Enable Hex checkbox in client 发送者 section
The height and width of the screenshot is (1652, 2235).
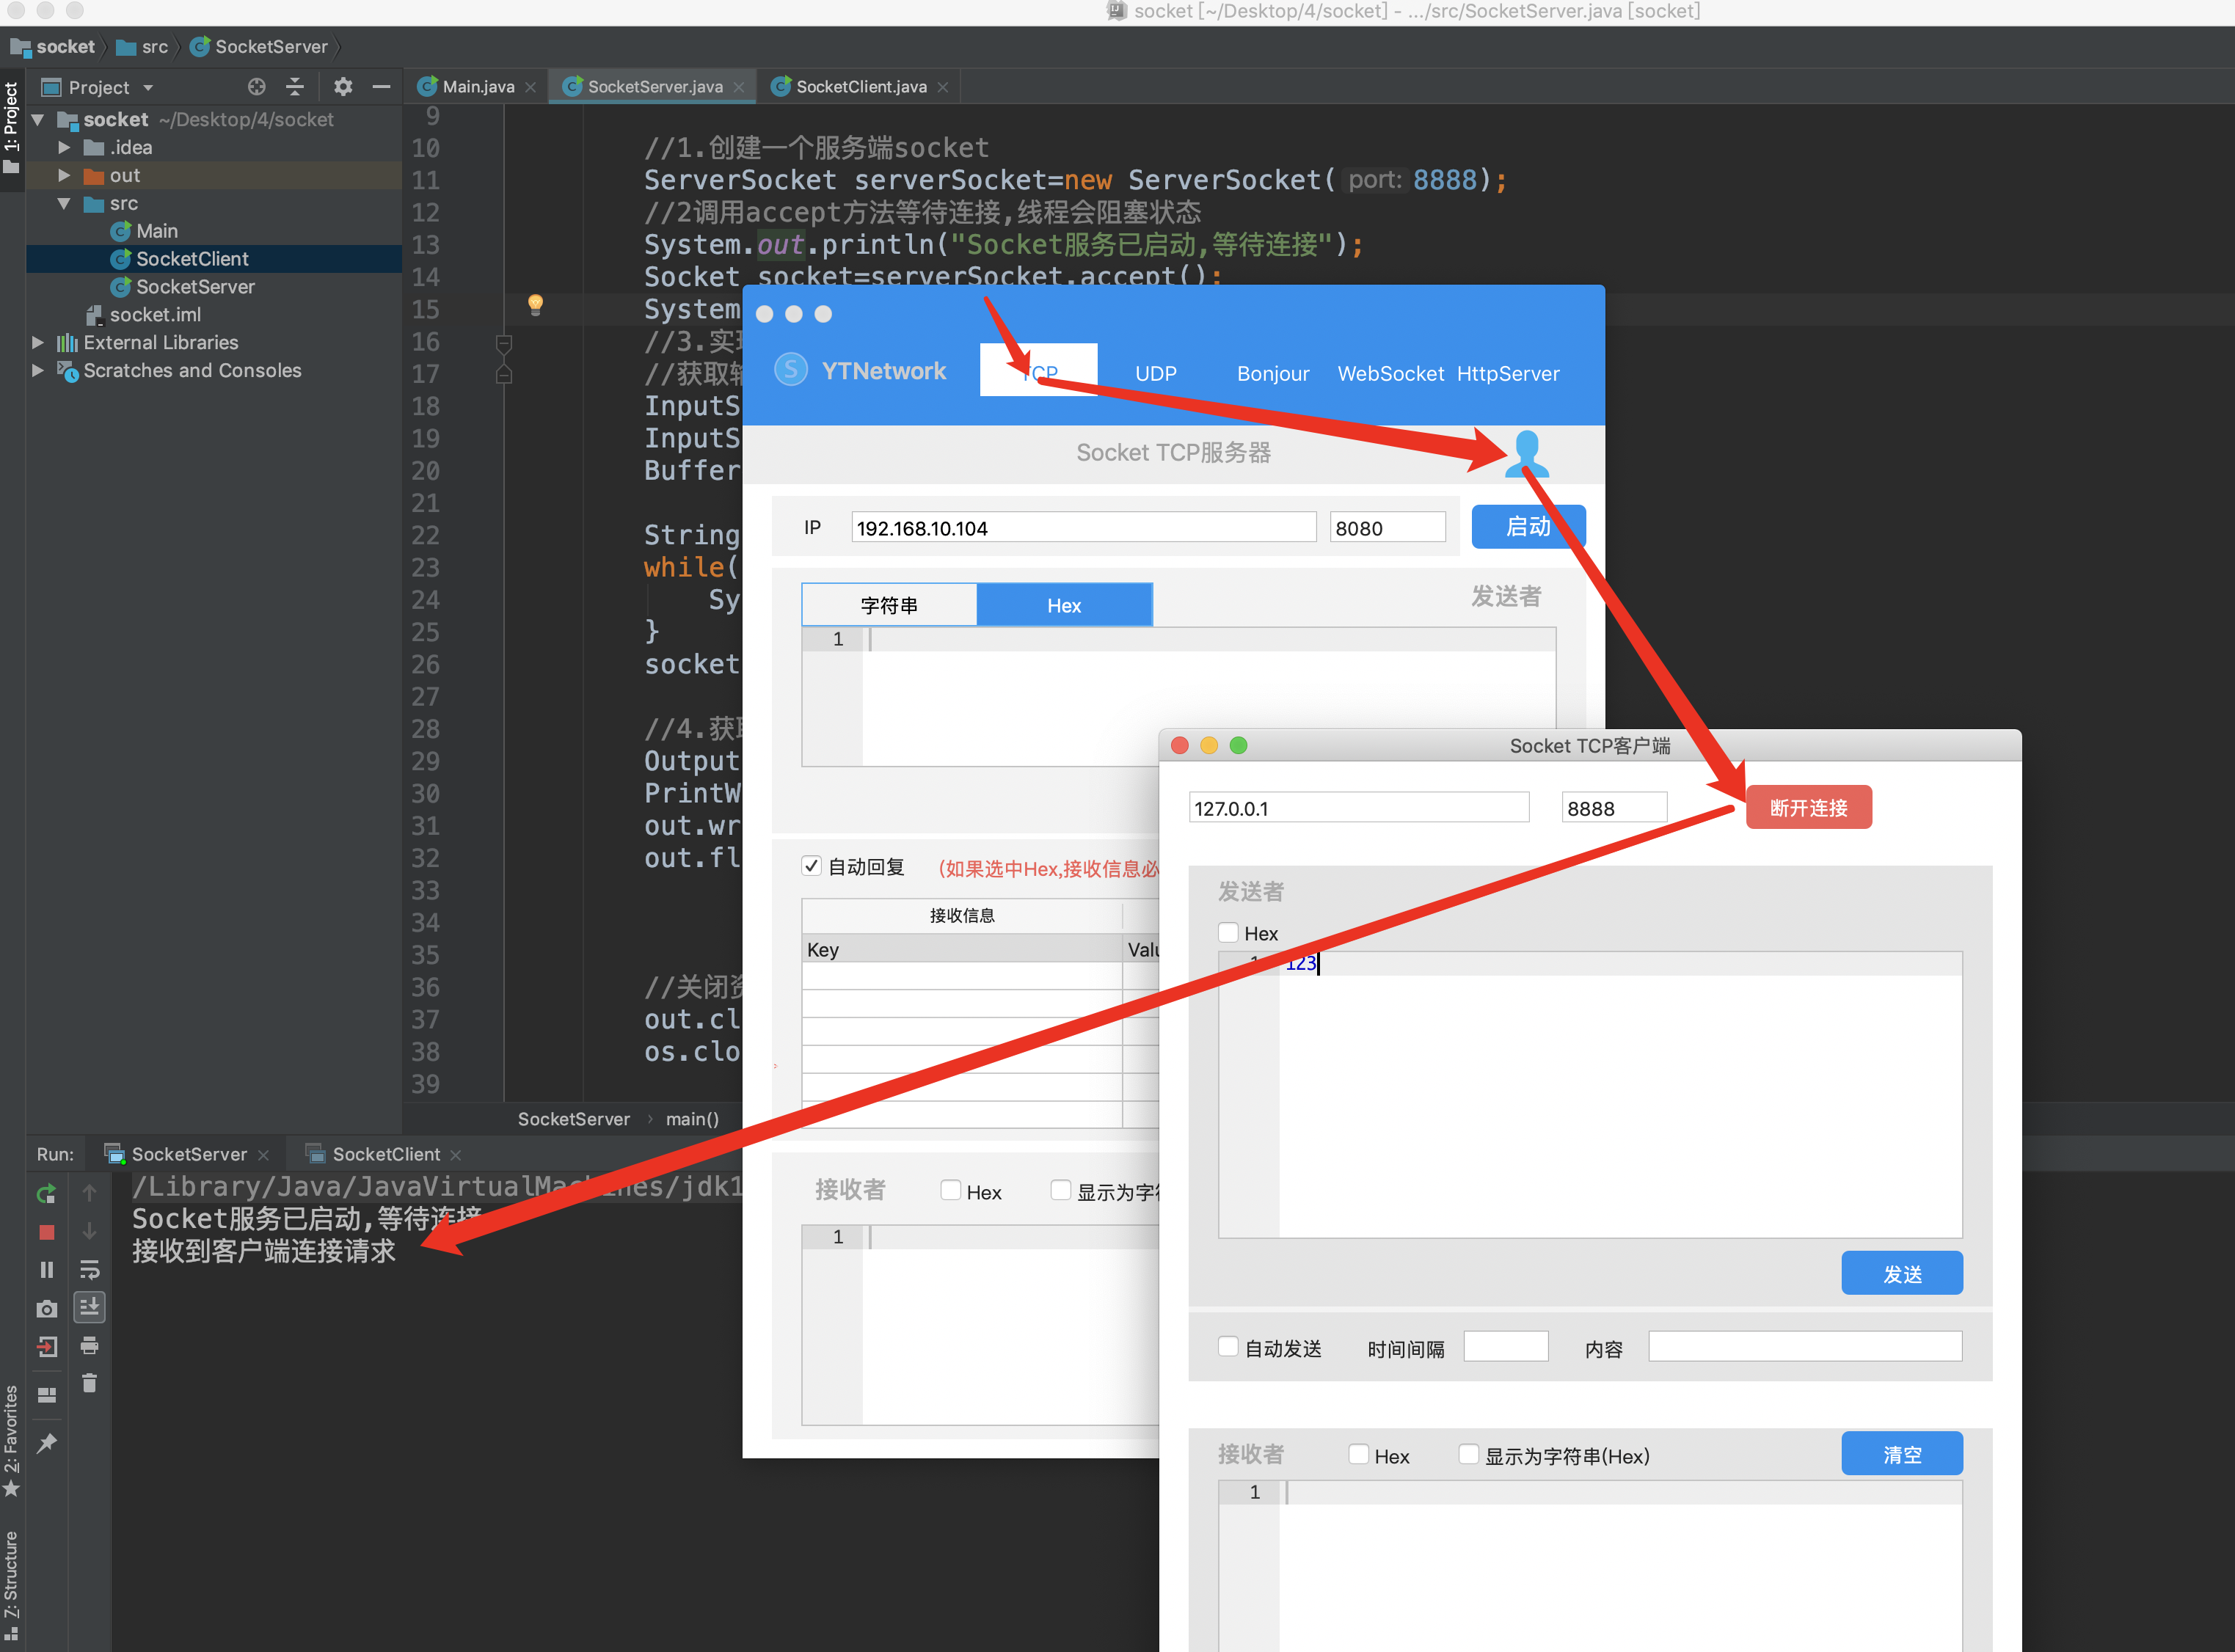[1229, 933]
